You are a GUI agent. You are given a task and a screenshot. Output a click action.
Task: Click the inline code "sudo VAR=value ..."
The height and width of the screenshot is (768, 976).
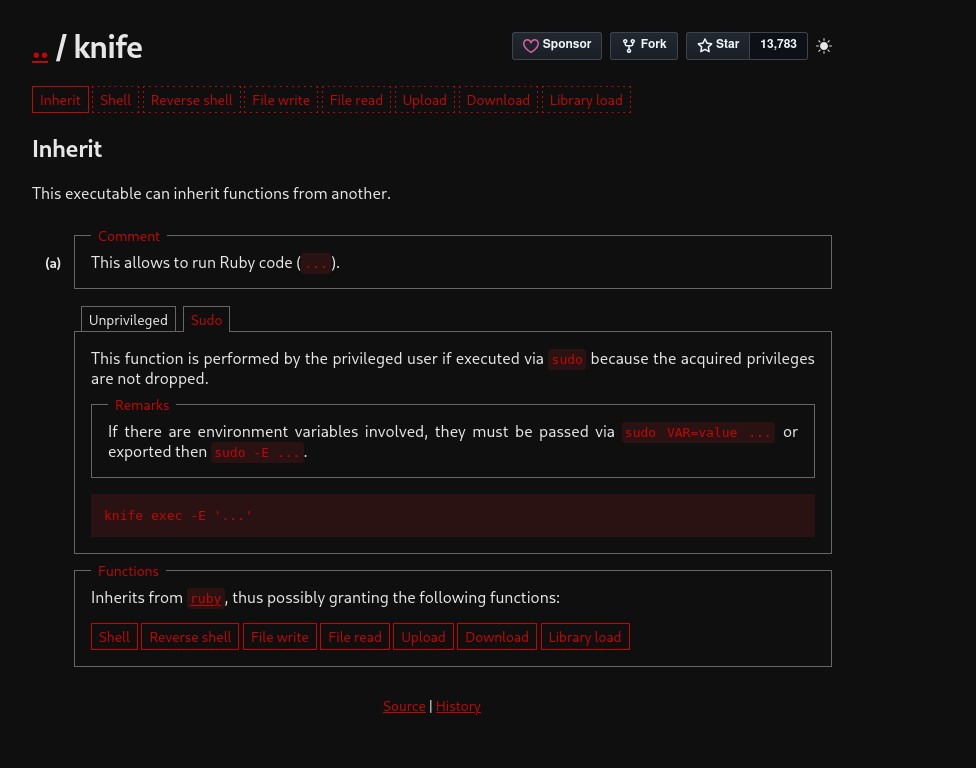[x=698, y=433]
